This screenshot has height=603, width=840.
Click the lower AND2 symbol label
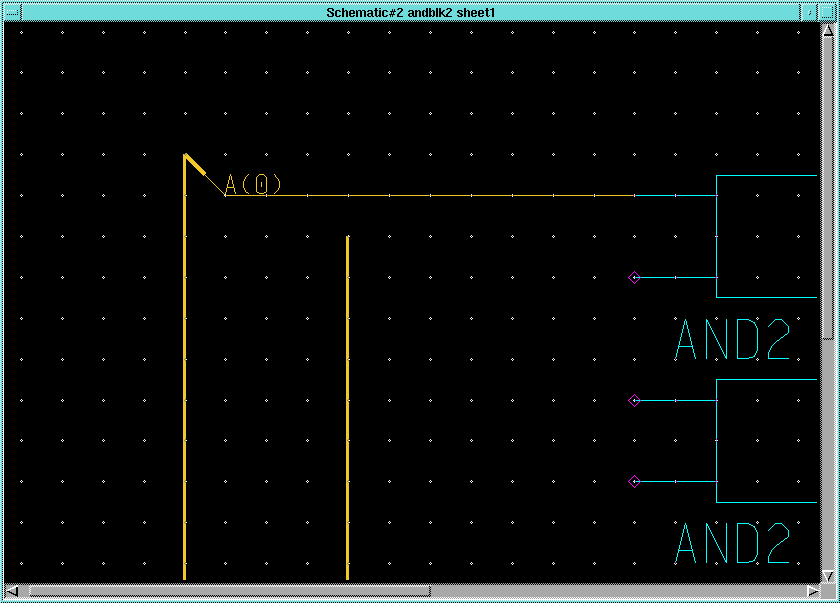[732, 542]
